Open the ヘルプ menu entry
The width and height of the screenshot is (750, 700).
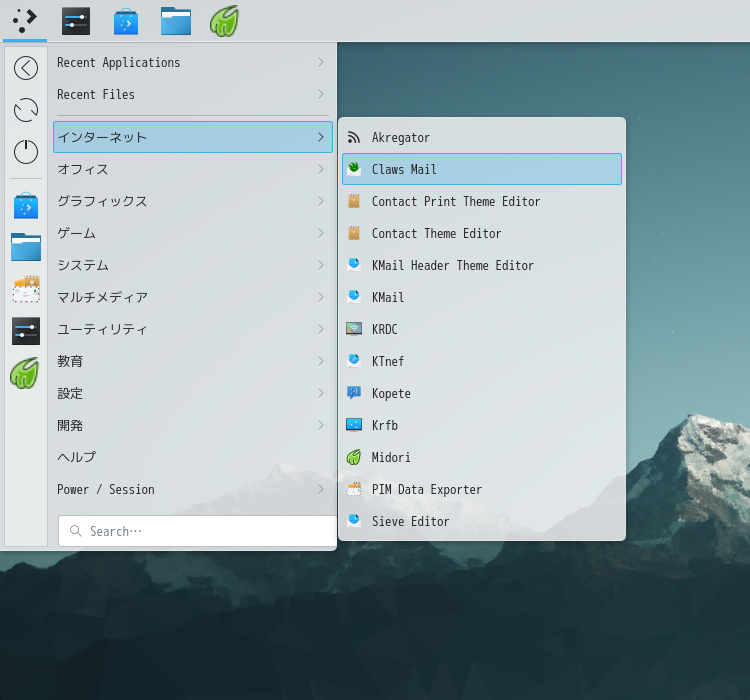tap(193, 457)
